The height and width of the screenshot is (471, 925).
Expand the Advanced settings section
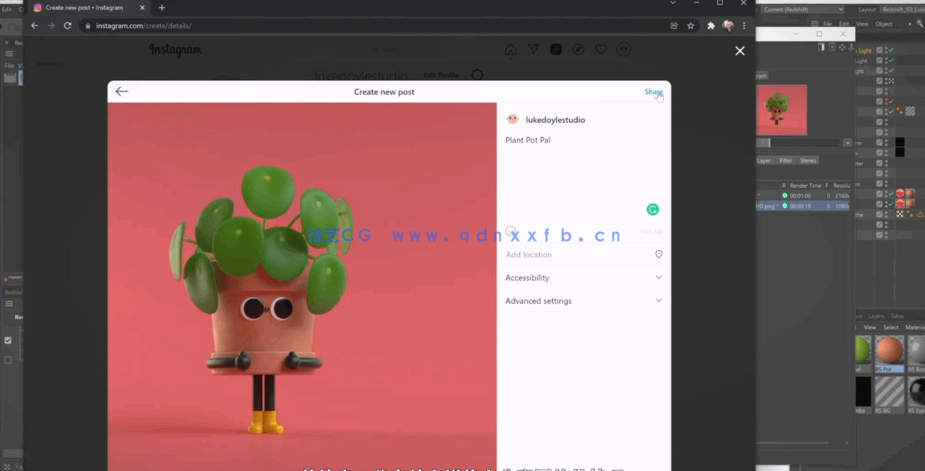(x=583, y=300)
